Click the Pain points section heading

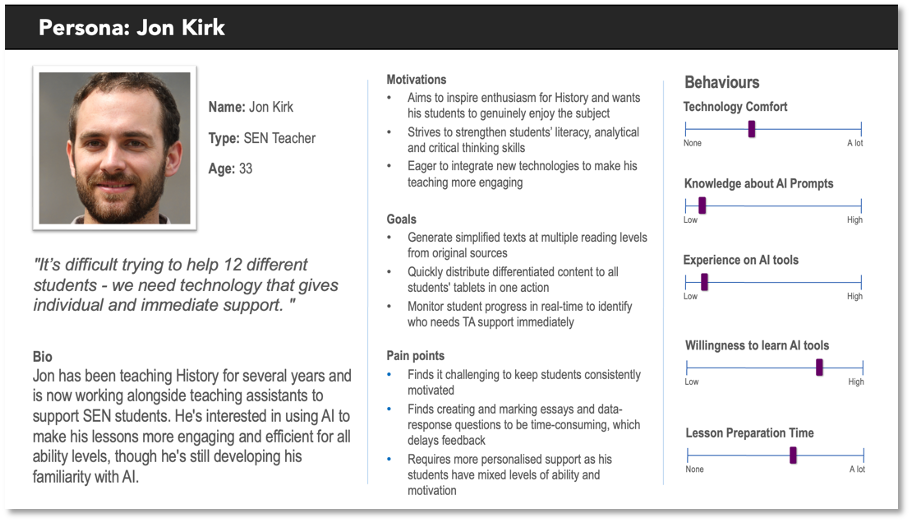[415, 355]
